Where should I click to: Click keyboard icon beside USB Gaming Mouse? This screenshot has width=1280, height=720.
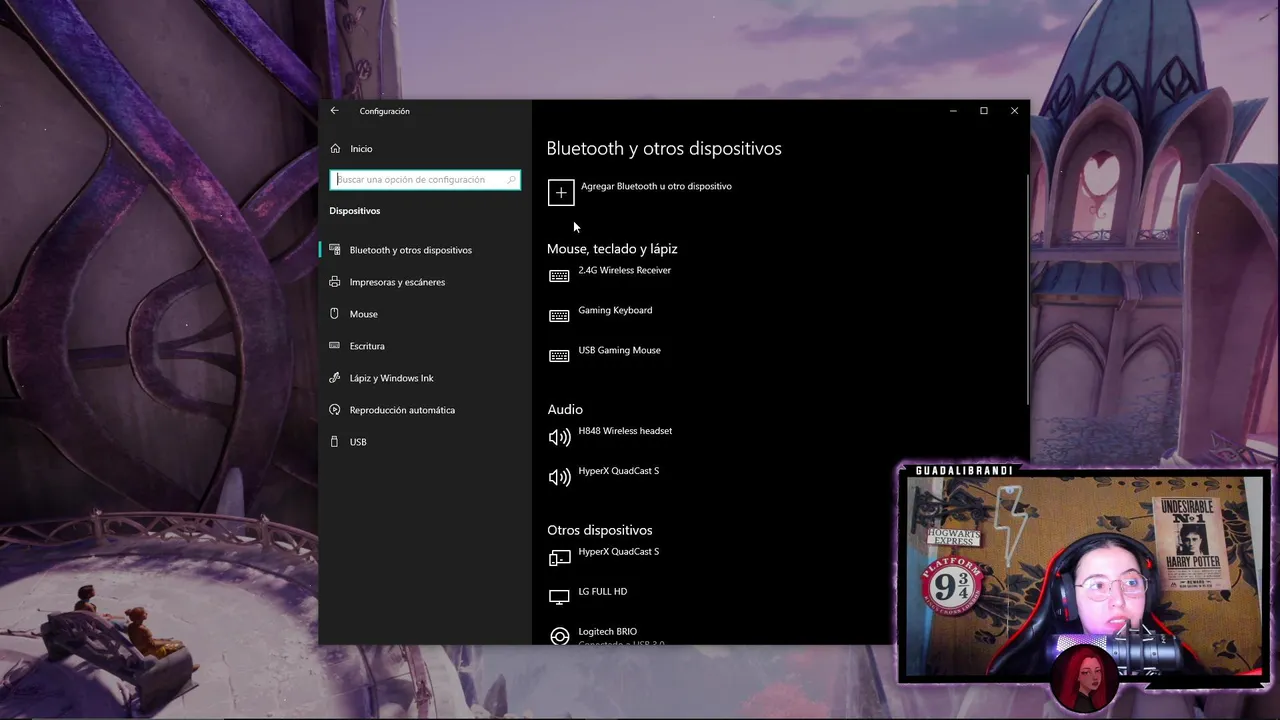pyautogui.click(x=559, y=356)
